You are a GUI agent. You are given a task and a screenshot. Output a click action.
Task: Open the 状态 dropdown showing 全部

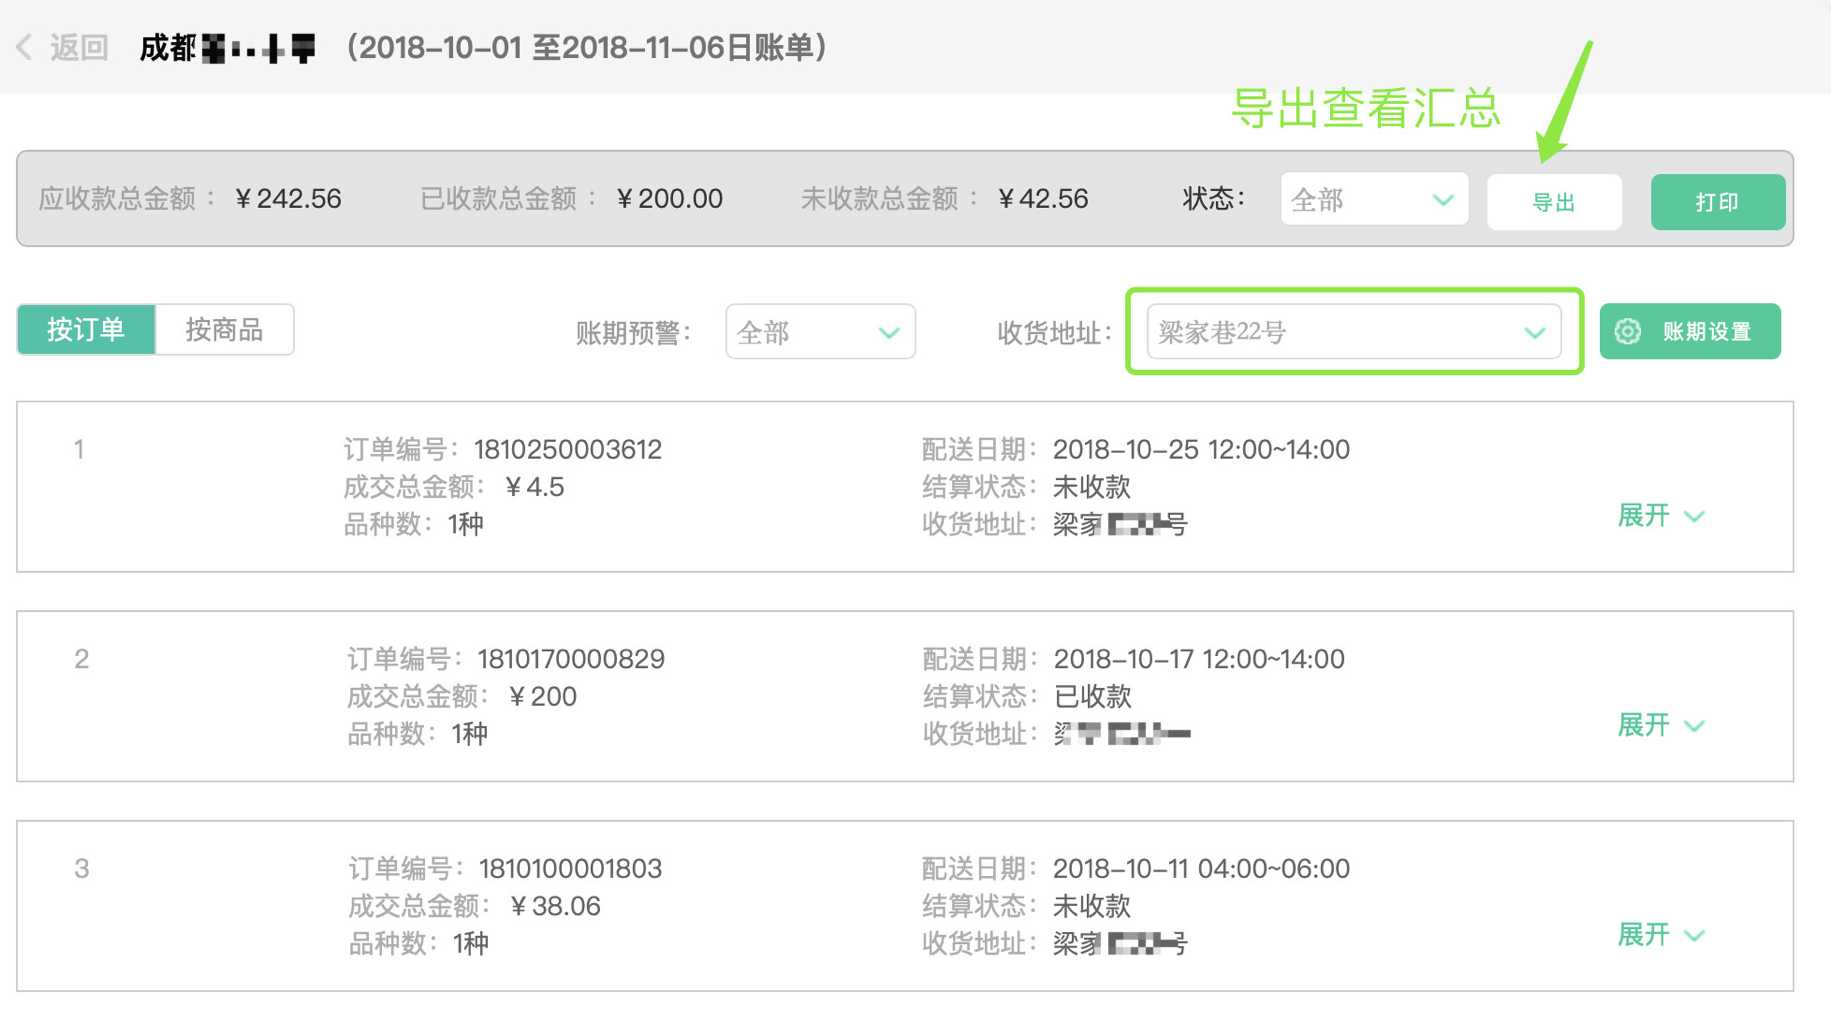pos(1372,200)
